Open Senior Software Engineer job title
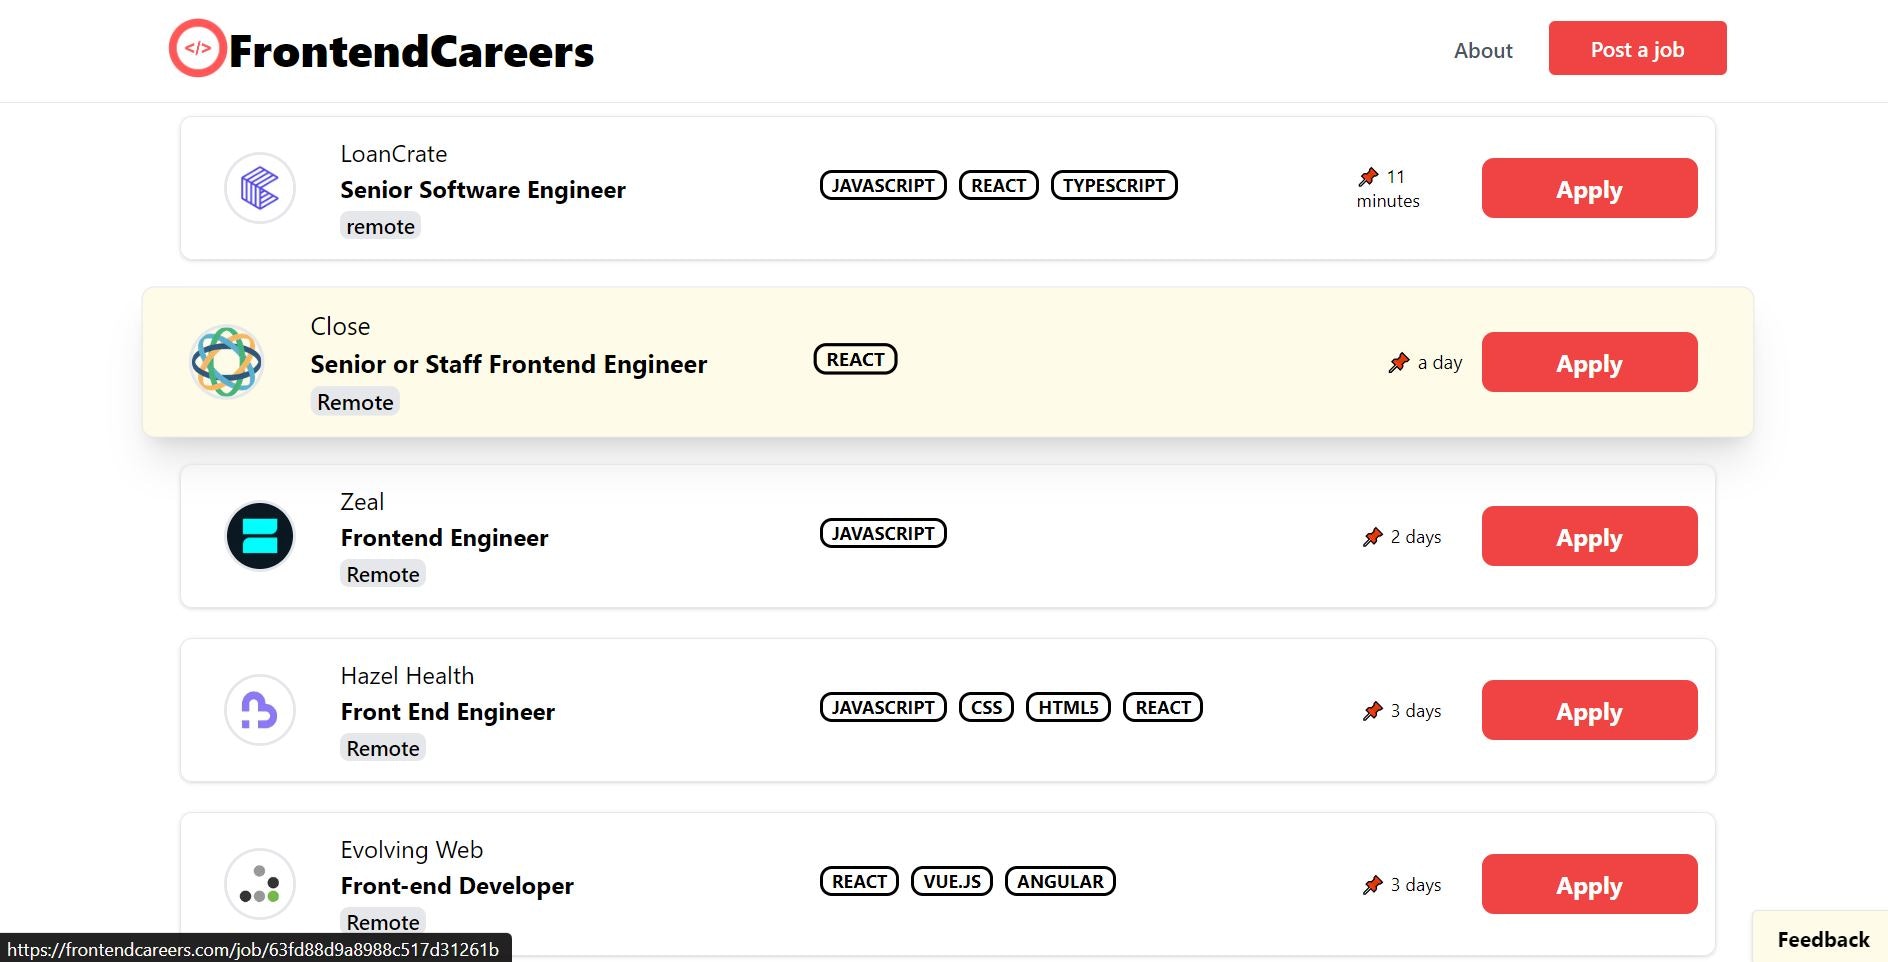Screen dimensions: 1888x962 pyautogui.click(x=483, y=190)
